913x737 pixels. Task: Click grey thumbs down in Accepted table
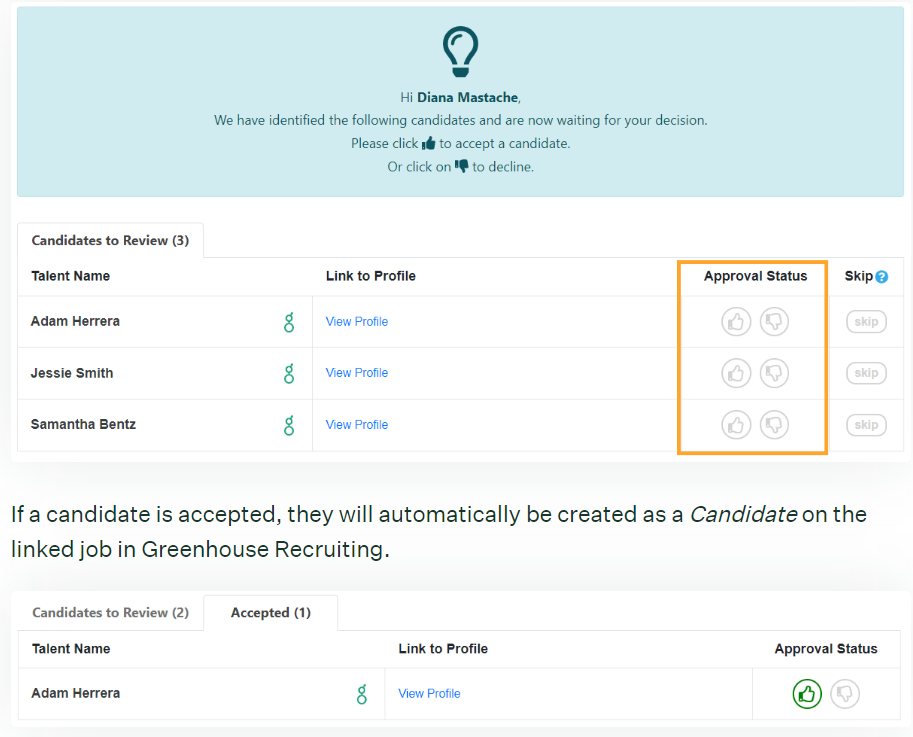click(x=845, y=694)
